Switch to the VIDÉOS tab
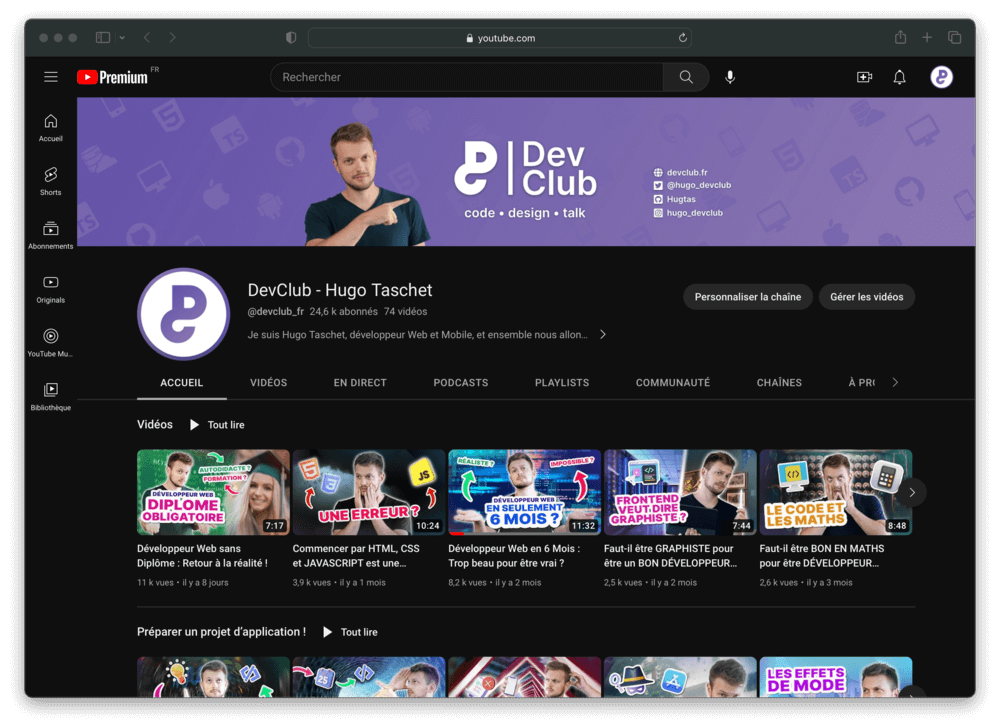1000x728 pixels. point(268,383)
